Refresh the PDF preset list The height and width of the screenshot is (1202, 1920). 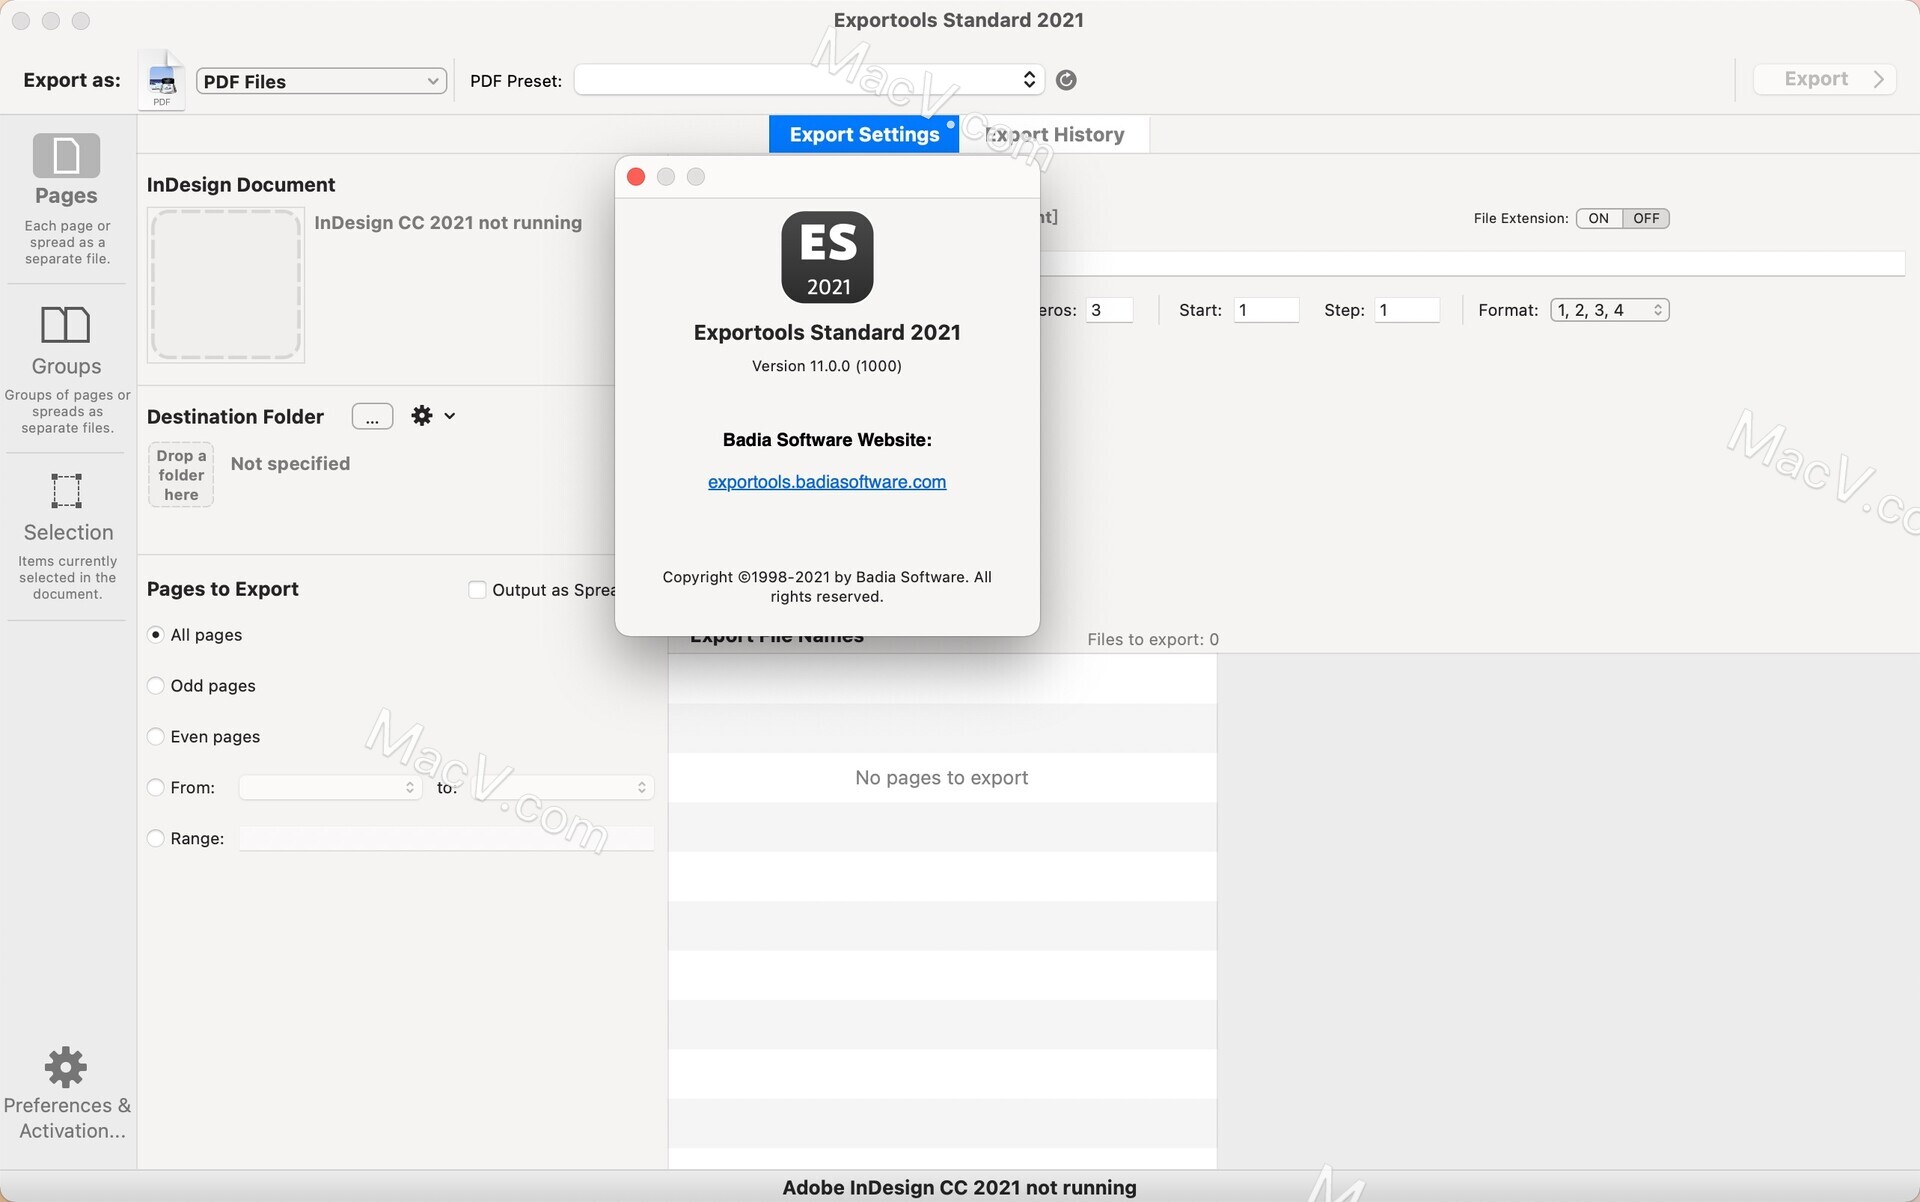pos(1066,80)
